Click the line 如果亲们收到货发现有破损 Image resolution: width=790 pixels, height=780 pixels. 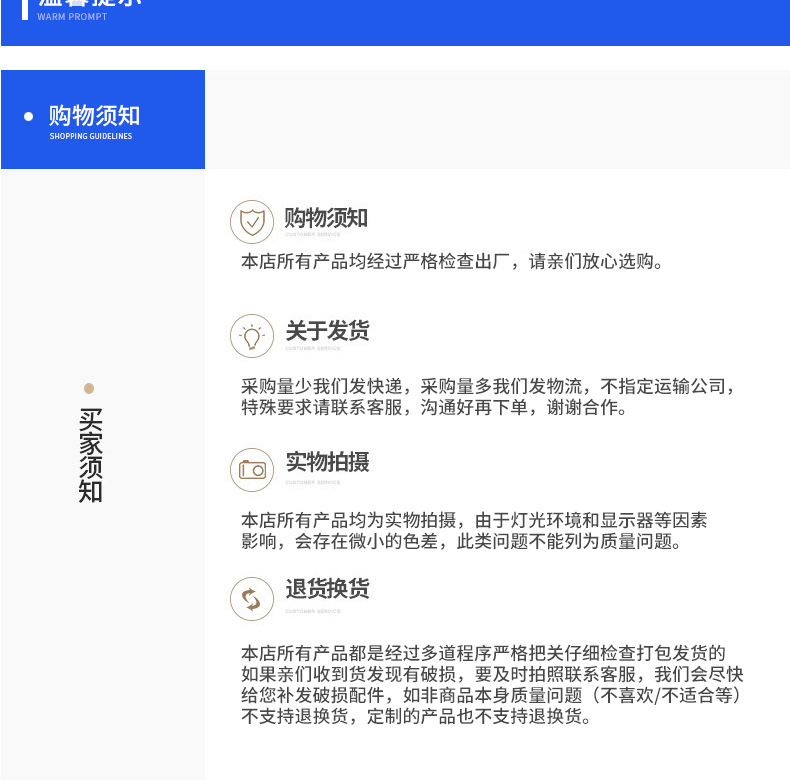pos(492,674)
